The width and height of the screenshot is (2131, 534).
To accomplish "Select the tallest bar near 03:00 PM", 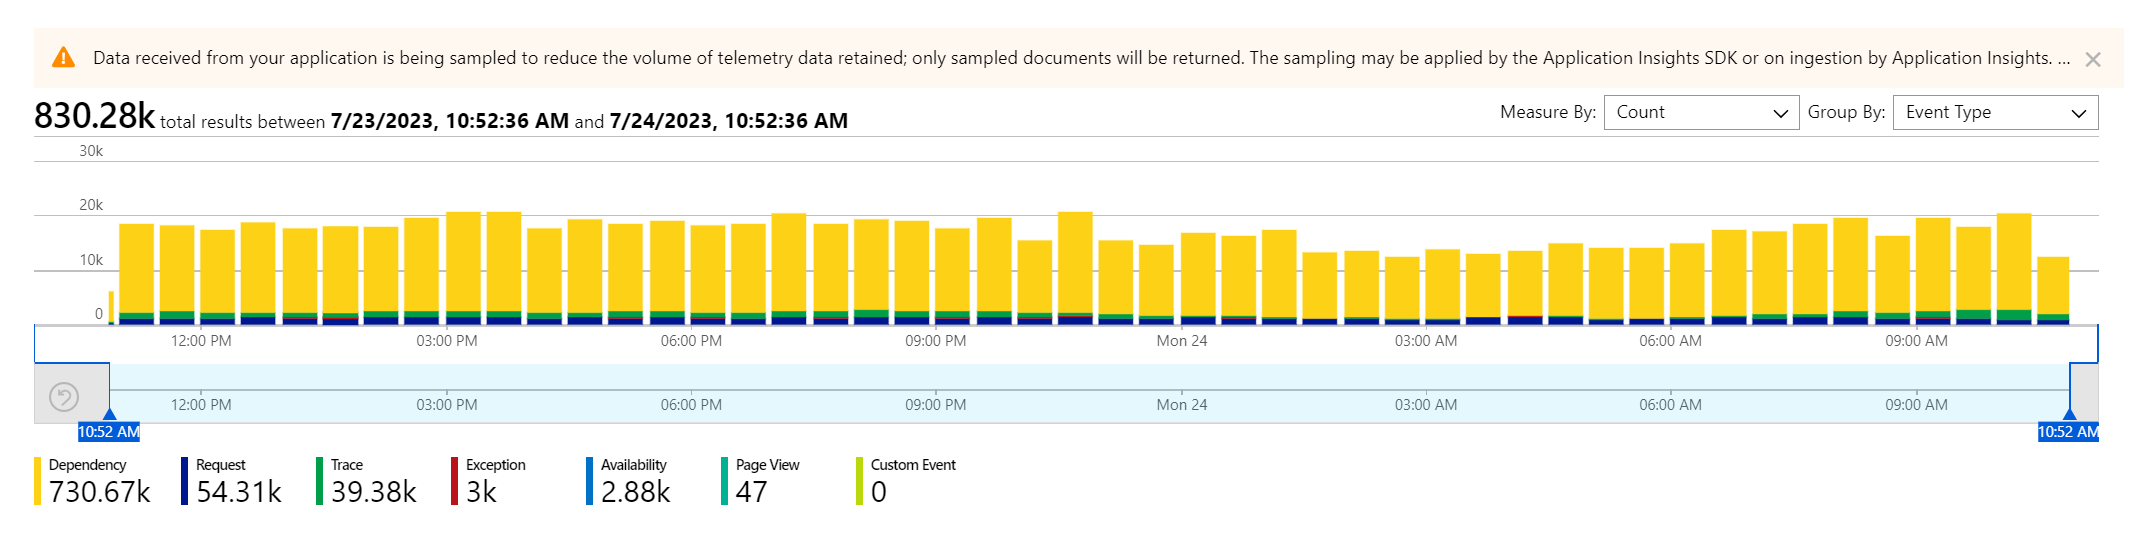I will [x=463, y=265].
